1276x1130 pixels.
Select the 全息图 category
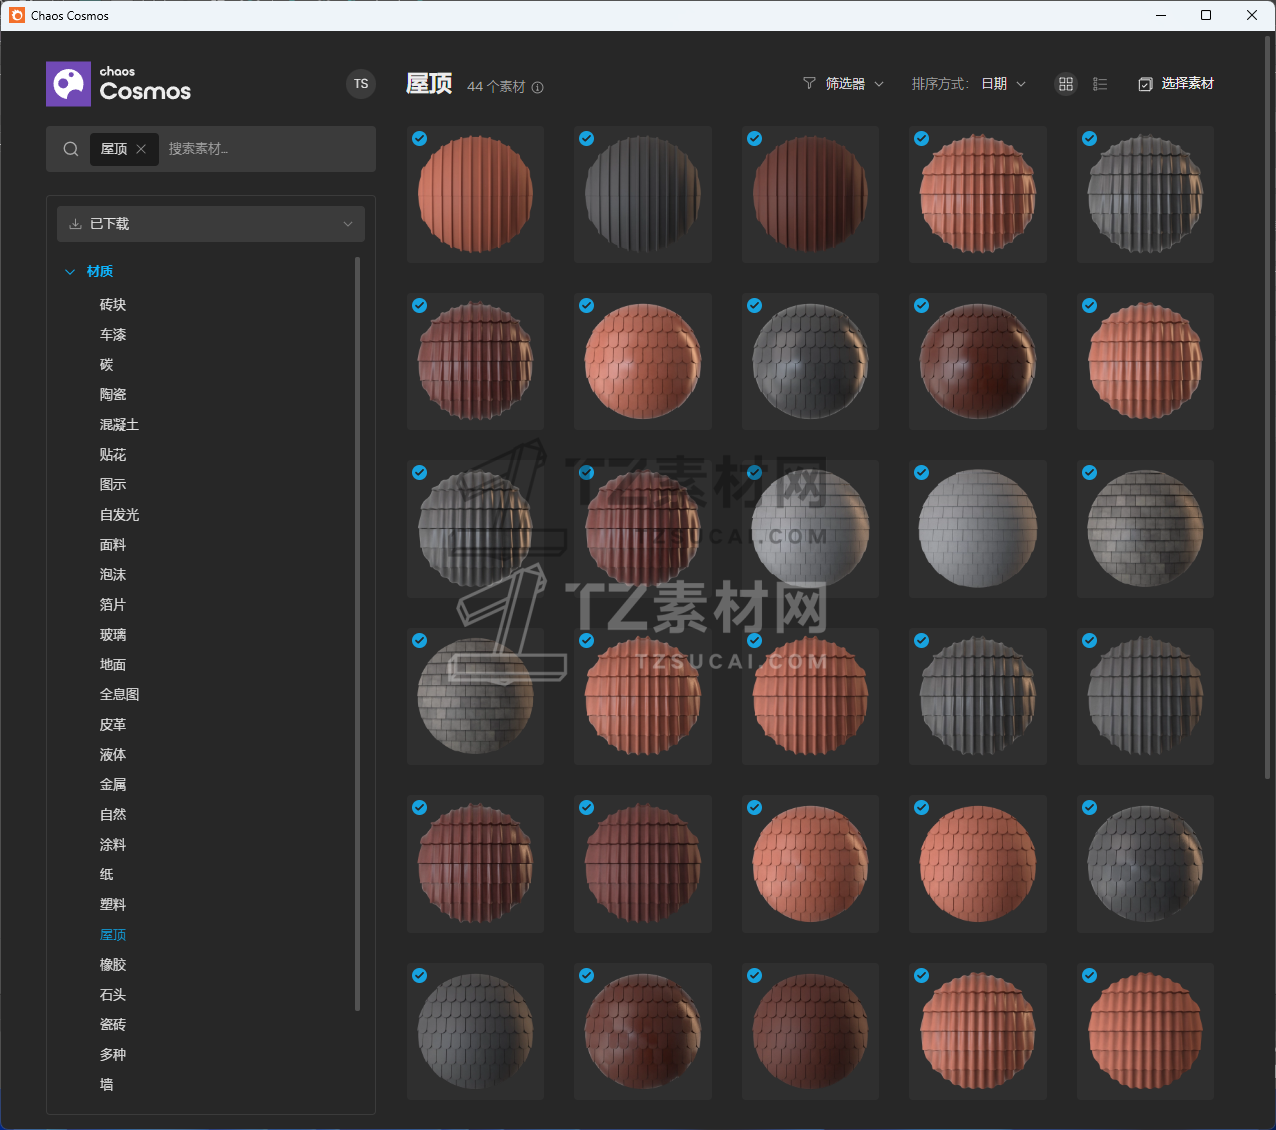(119, 695)
